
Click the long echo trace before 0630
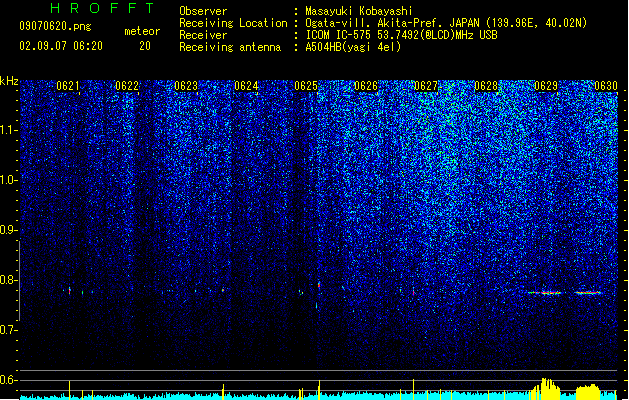click(x=588, y=292)
